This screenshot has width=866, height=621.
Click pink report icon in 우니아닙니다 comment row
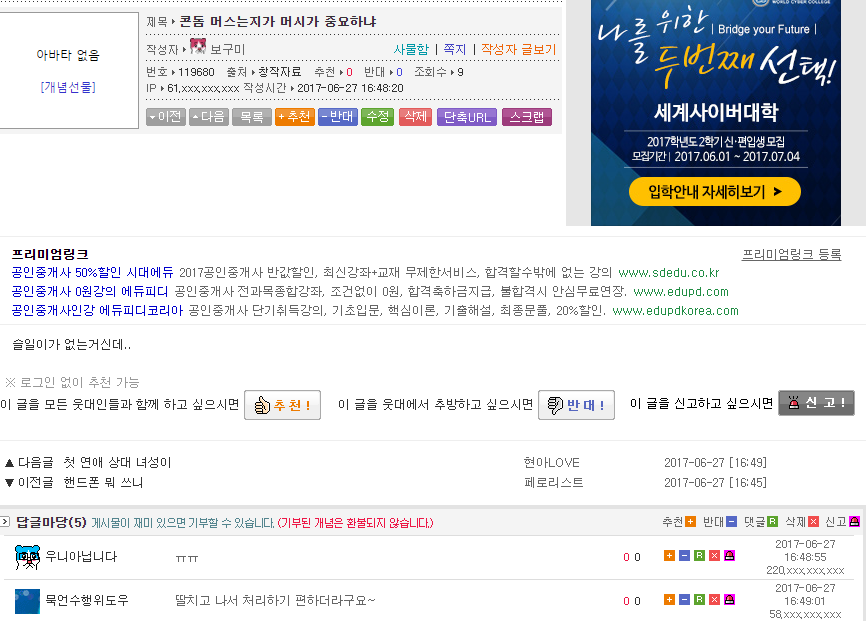pyautogui.click(x=729, y=556)
